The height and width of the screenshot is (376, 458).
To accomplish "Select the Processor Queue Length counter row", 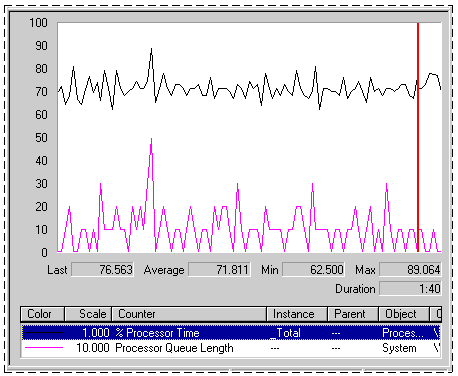I will (x=231, y=348).
